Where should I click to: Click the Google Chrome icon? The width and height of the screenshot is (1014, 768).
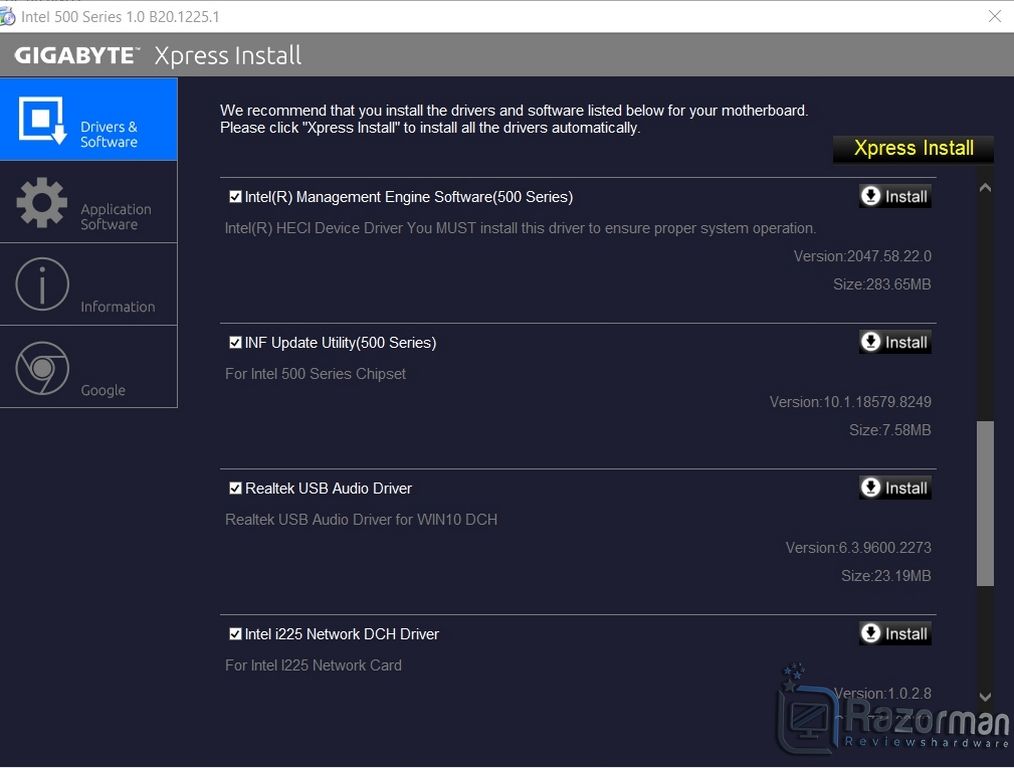[42, 368]
